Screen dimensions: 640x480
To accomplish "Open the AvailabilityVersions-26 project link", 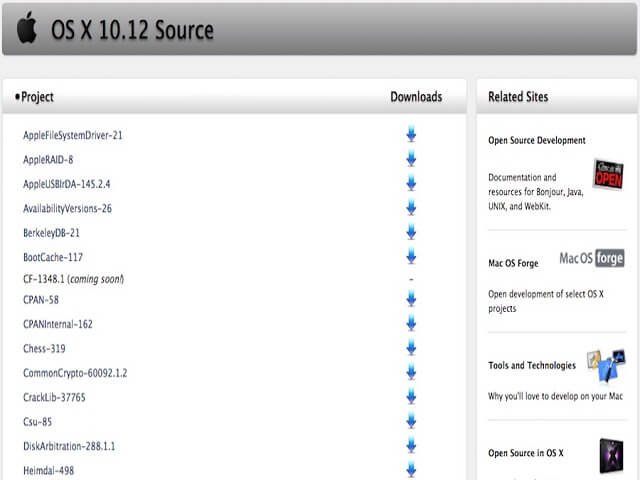I will click(x=67, y=209).
